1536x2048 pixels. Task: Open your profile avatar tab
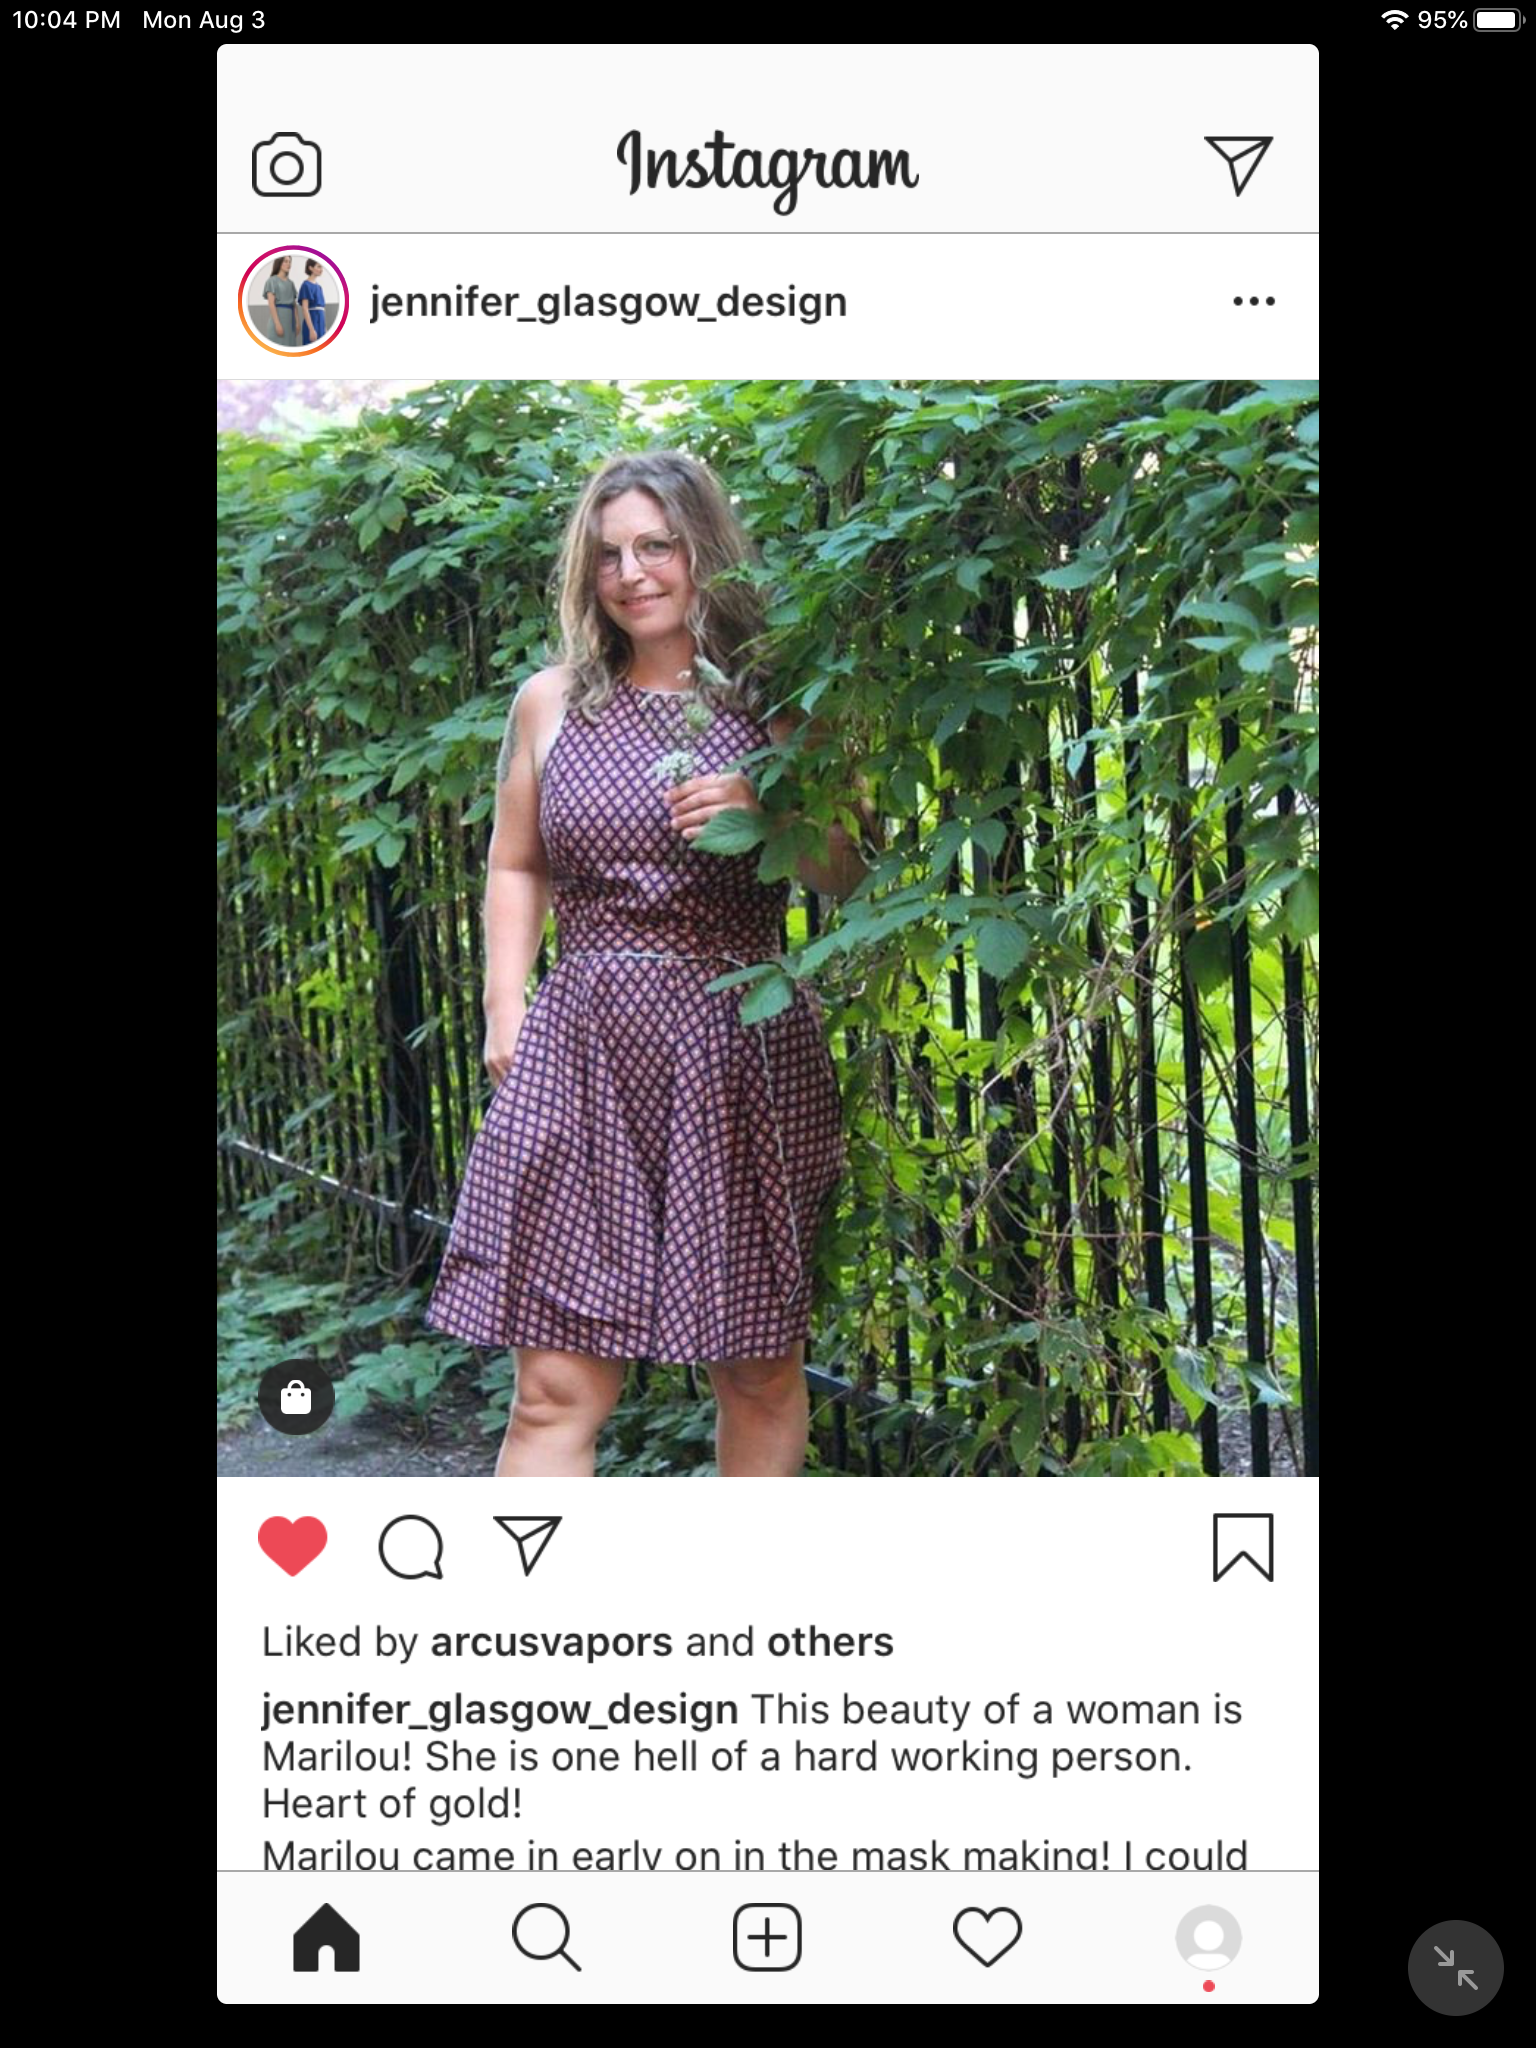[x=1208, y=1937]
